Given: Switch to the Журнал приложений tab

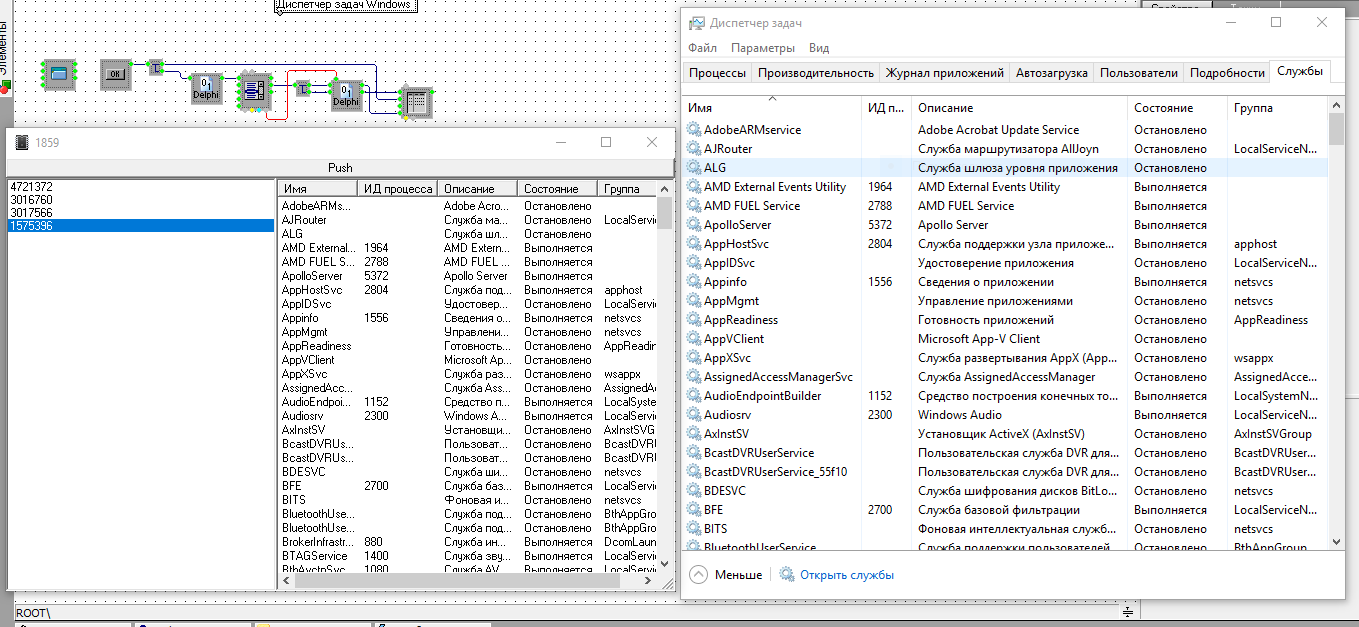Looking at the screenshot, I should point(945,73).
